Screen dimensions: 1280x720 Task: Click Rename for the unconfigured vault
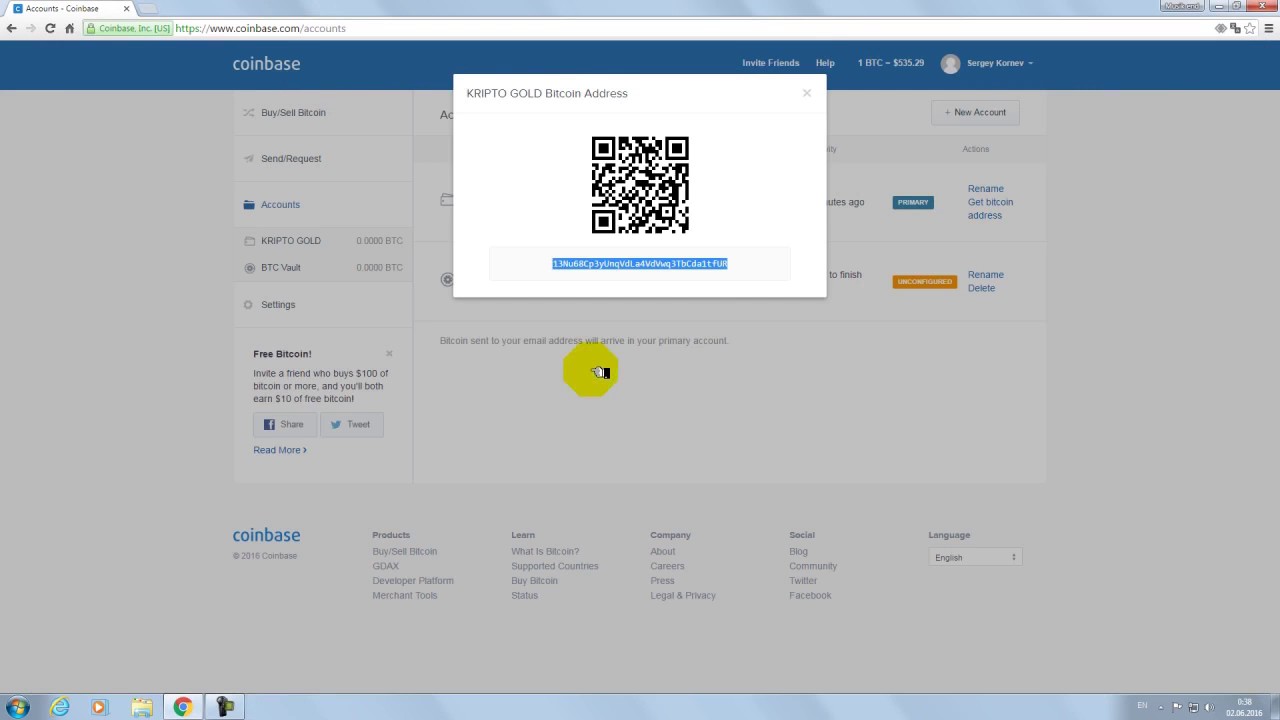pyautogui.click(x=985, y=275)
